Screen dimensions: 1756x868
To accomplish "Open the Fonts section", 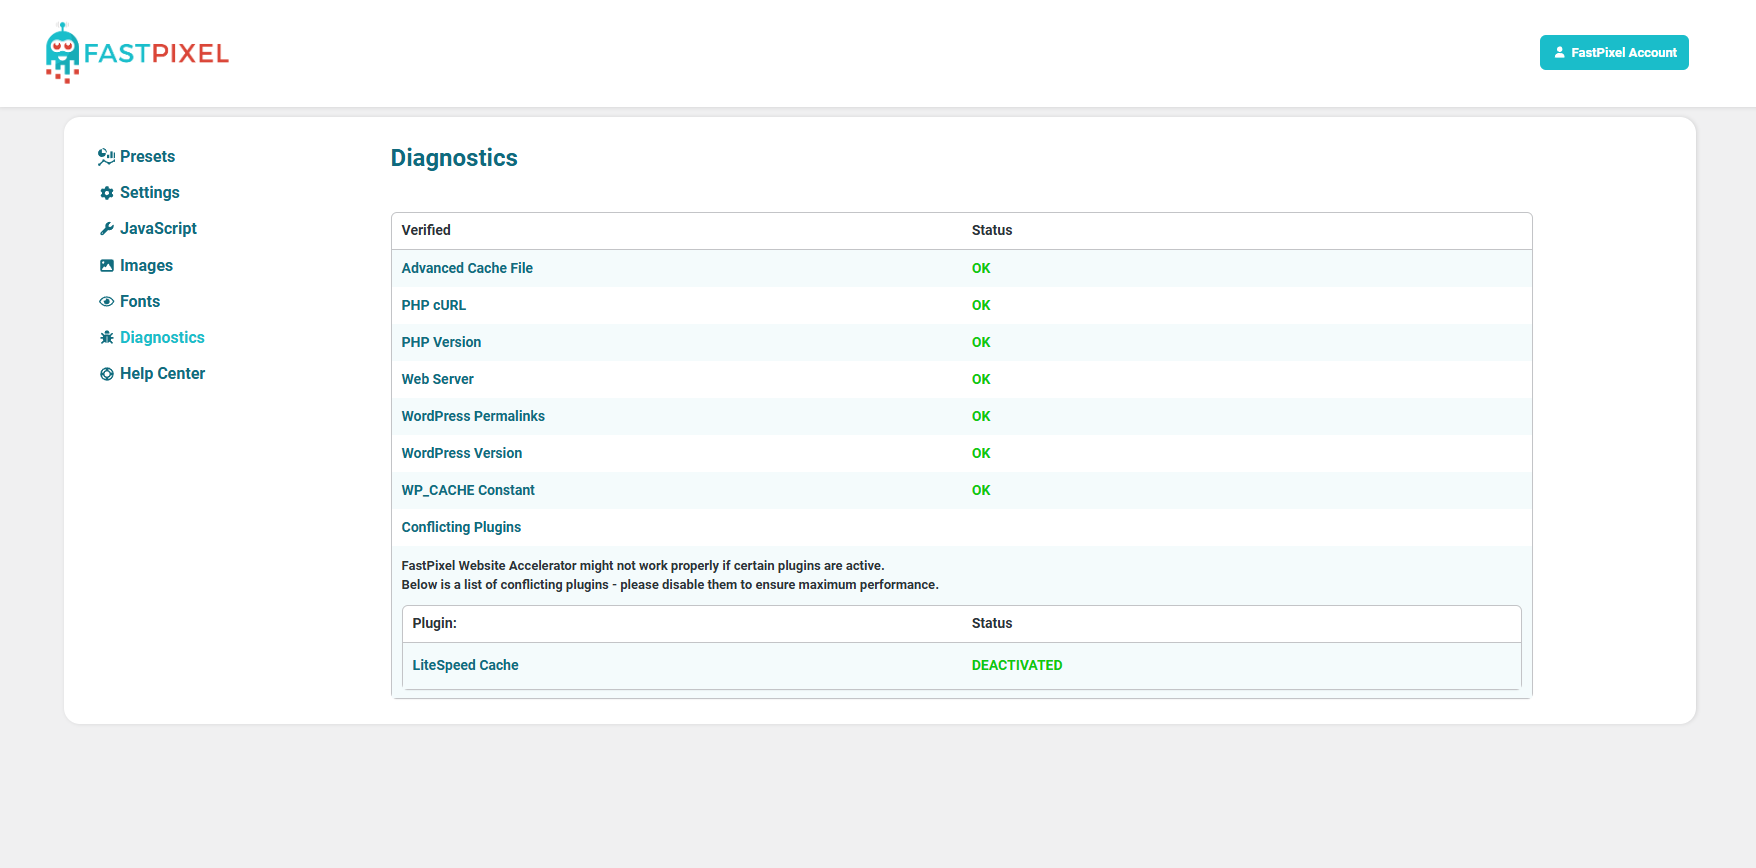I will click(140, 302).
